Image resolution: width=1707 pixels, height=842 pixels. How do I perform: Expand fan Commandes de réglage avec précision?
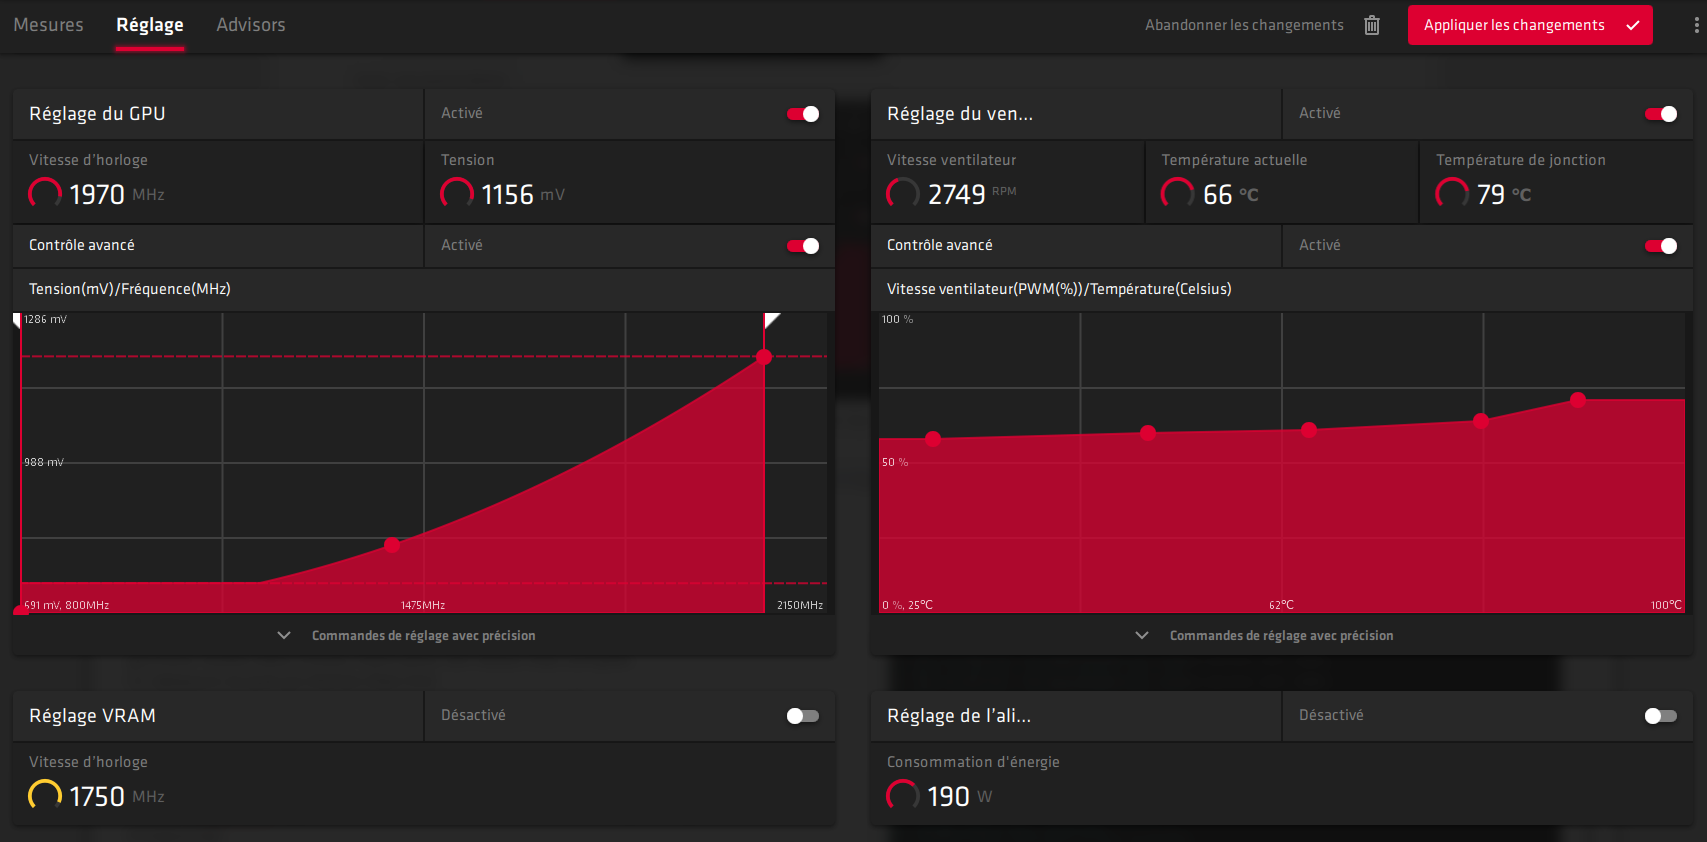pos(1281,636)
